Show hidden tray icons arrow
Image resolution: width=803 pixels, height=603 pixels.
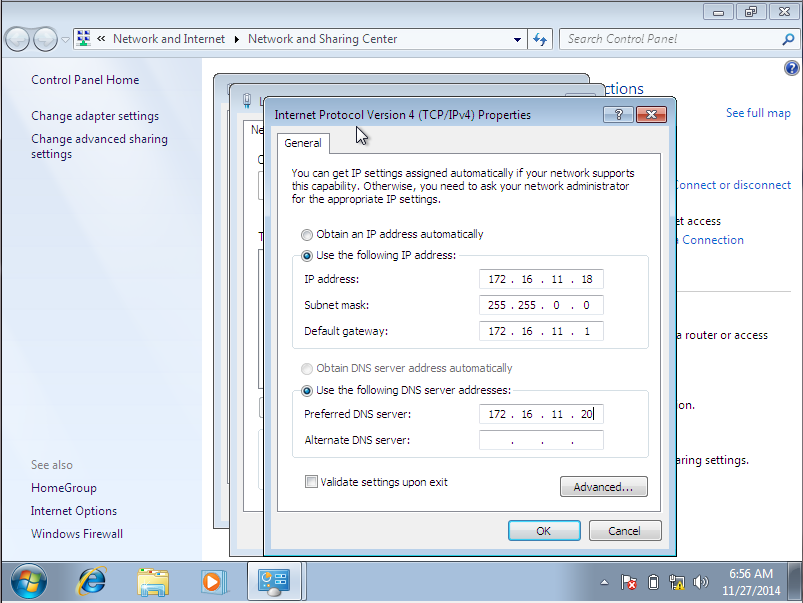click(604, 583)
